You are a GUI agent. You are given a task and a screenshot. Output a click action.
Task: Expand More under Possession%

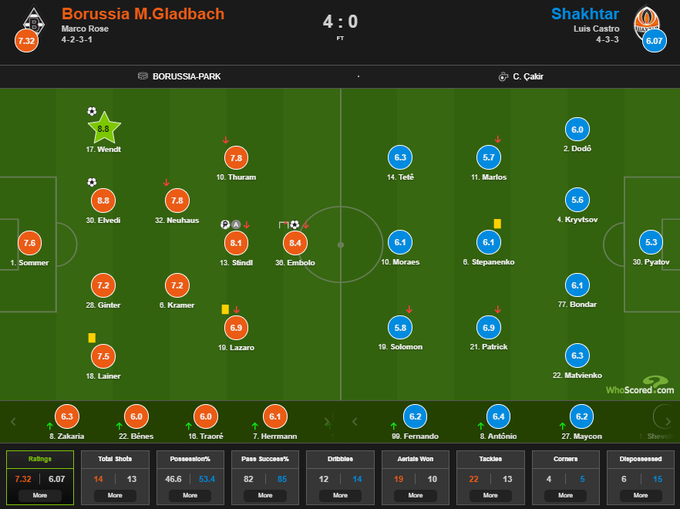[189, 494]
